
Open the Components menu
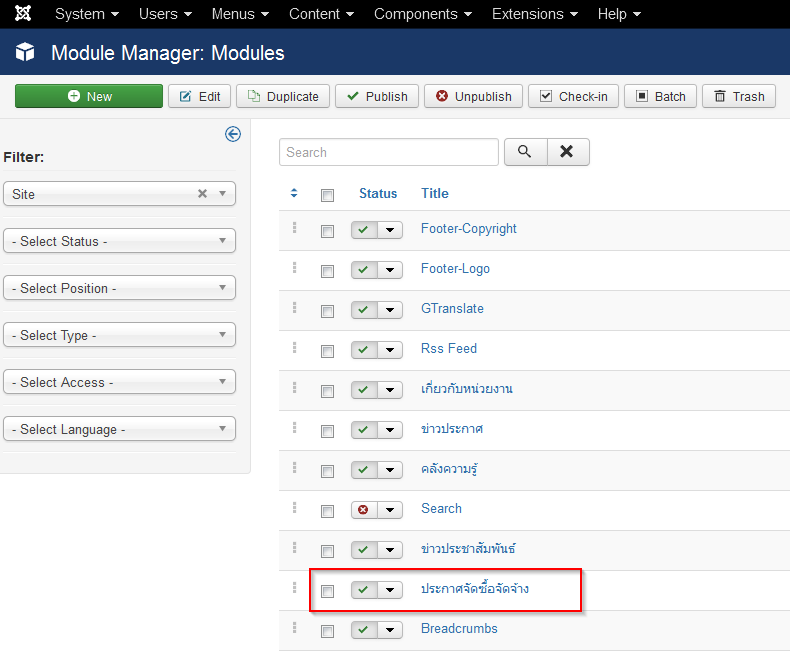[423, 14]
